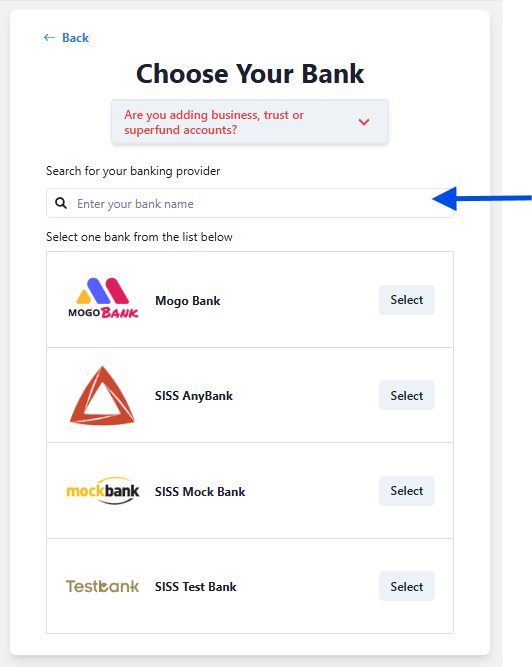Hit Select for SISS Test Bank
The image size is (532, 667).
(407, 586)
